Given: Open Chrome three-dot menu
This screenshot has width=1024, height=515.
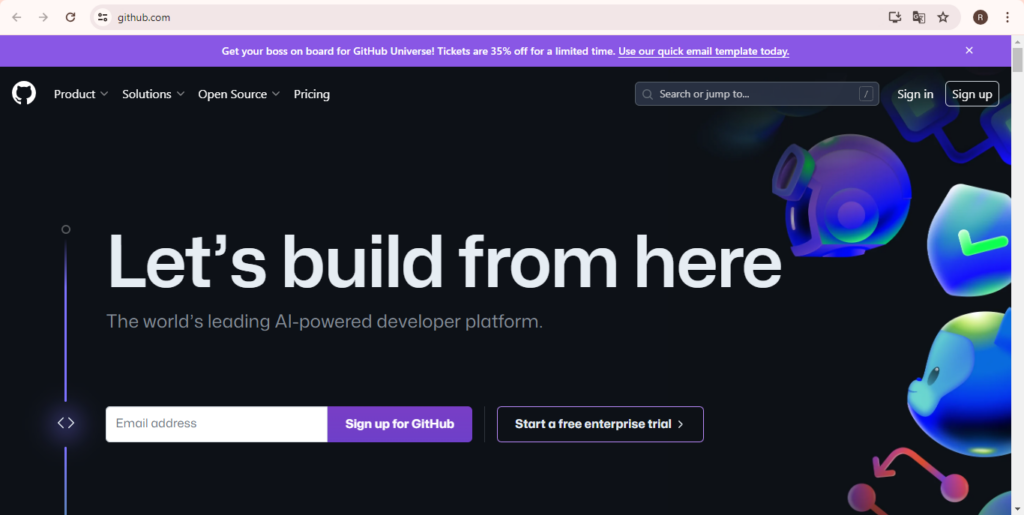Looking at the screenshot, I should tap(1006, 18).
